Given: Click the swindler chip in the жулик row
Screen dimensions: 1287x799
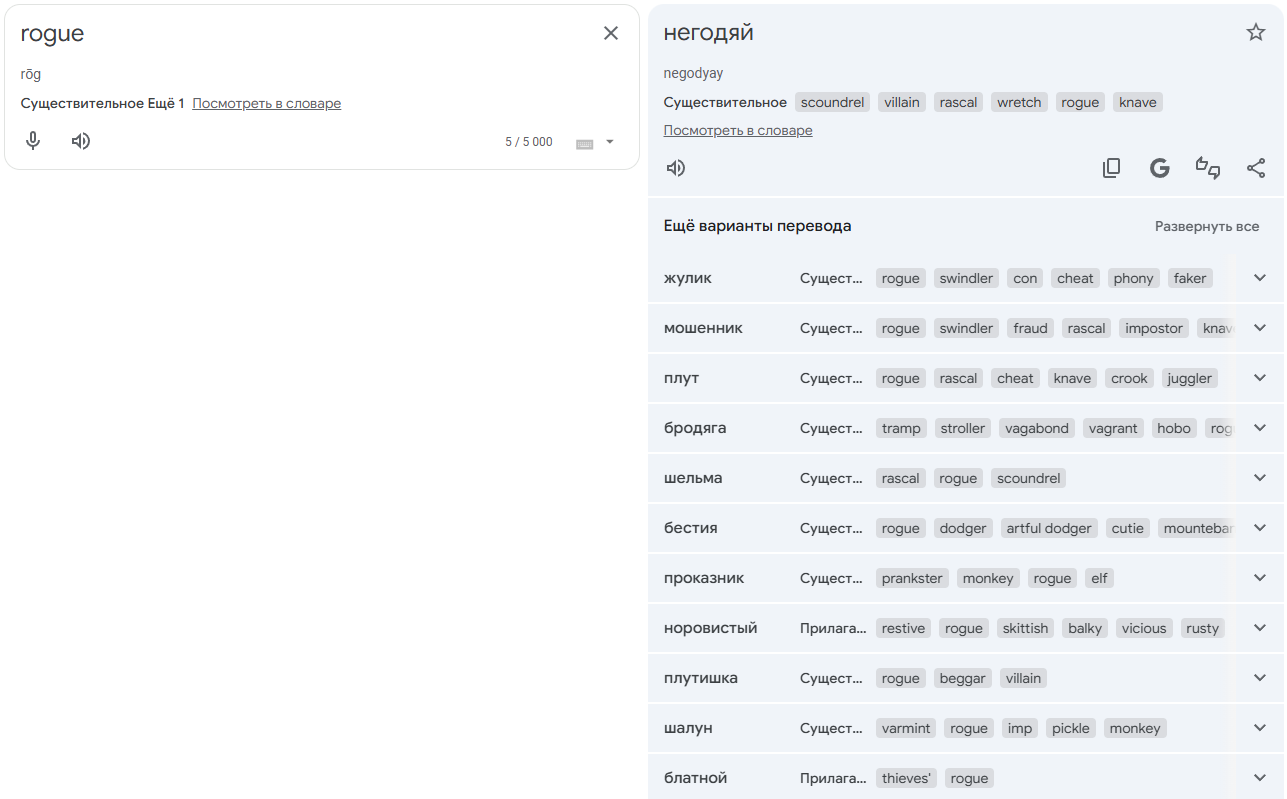Looking at the screenshot, I should (x=966, y=278).
